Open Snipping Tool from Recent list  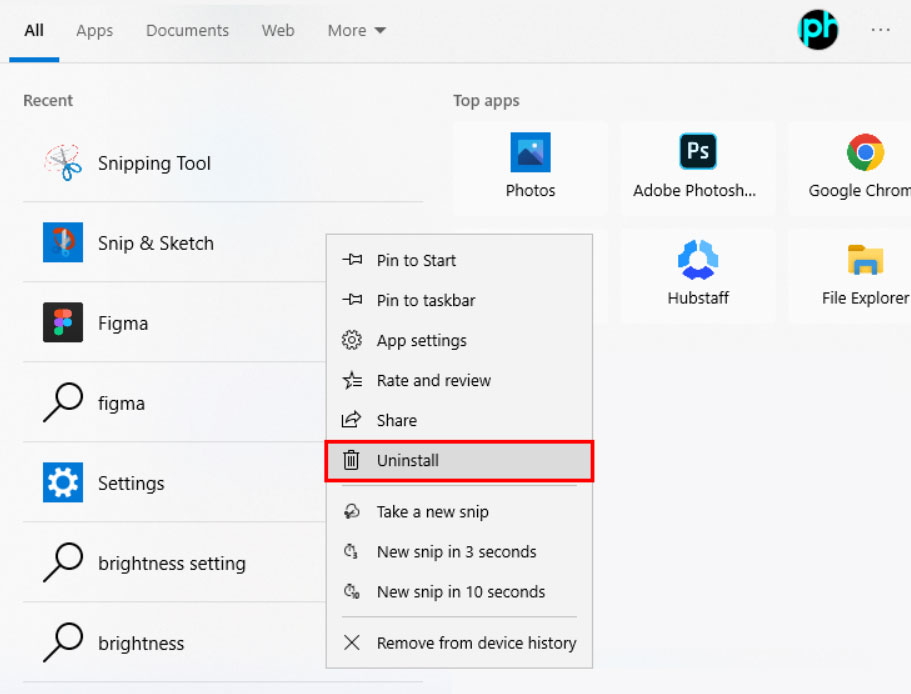click(223, 163)
